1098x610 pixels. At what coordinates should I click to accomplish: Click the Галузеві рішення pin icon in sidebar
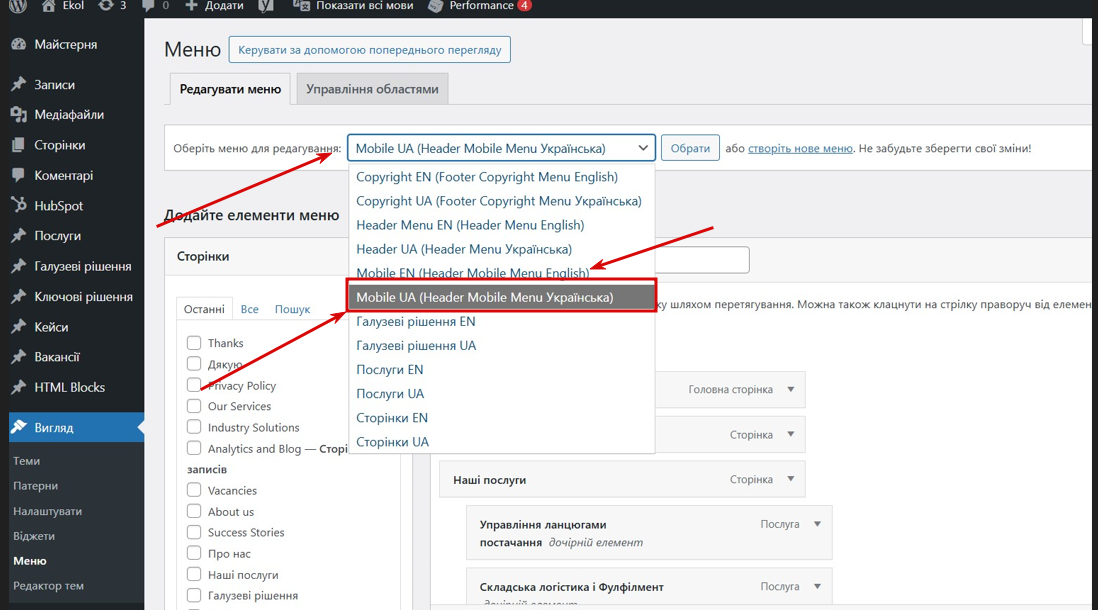coord(19,266)
